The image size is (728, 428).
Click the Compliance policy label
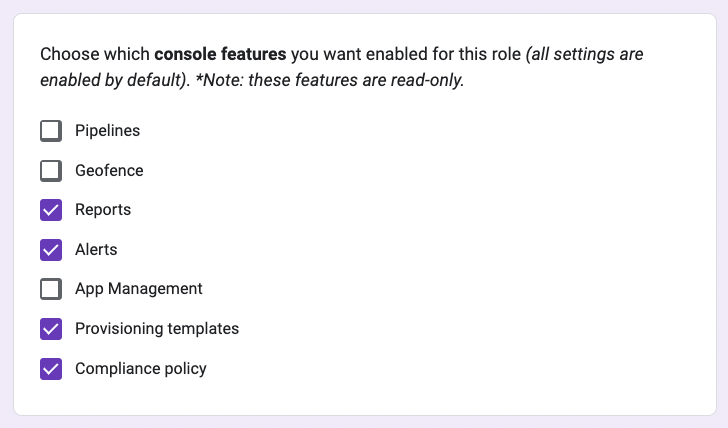tap(141, 369)
